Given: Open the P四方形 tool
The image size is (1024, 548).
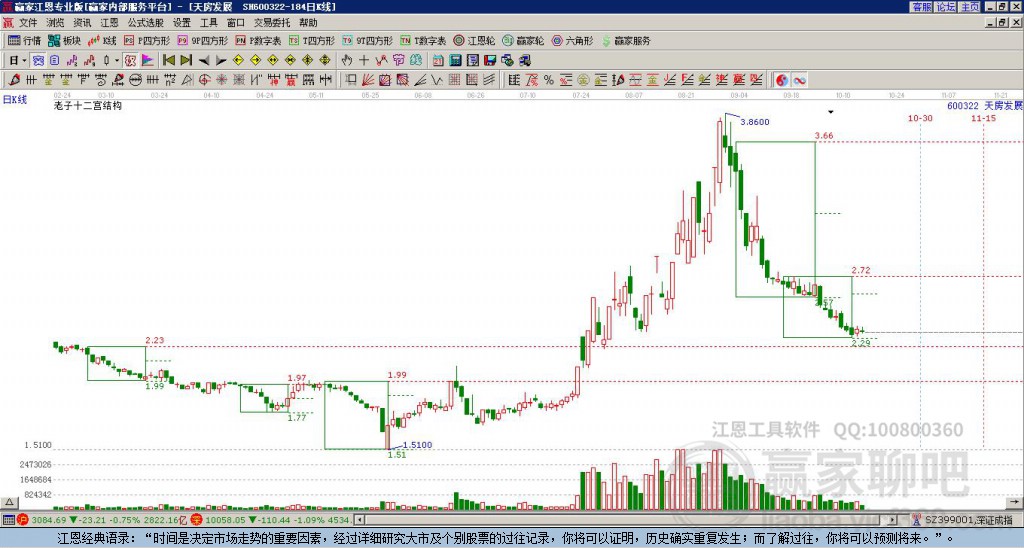Looking at the screenshot, I should pos(147,40).
